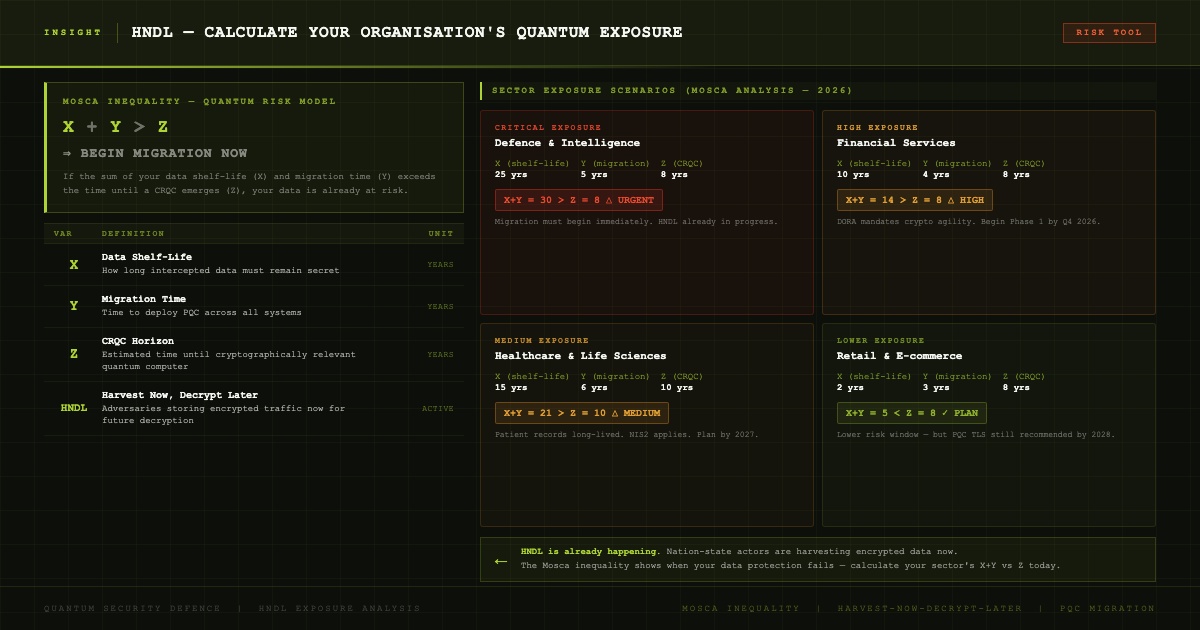Click '4 yrs' migration in Financial Services card
The image size is (1200, 630).
[936, 175]
